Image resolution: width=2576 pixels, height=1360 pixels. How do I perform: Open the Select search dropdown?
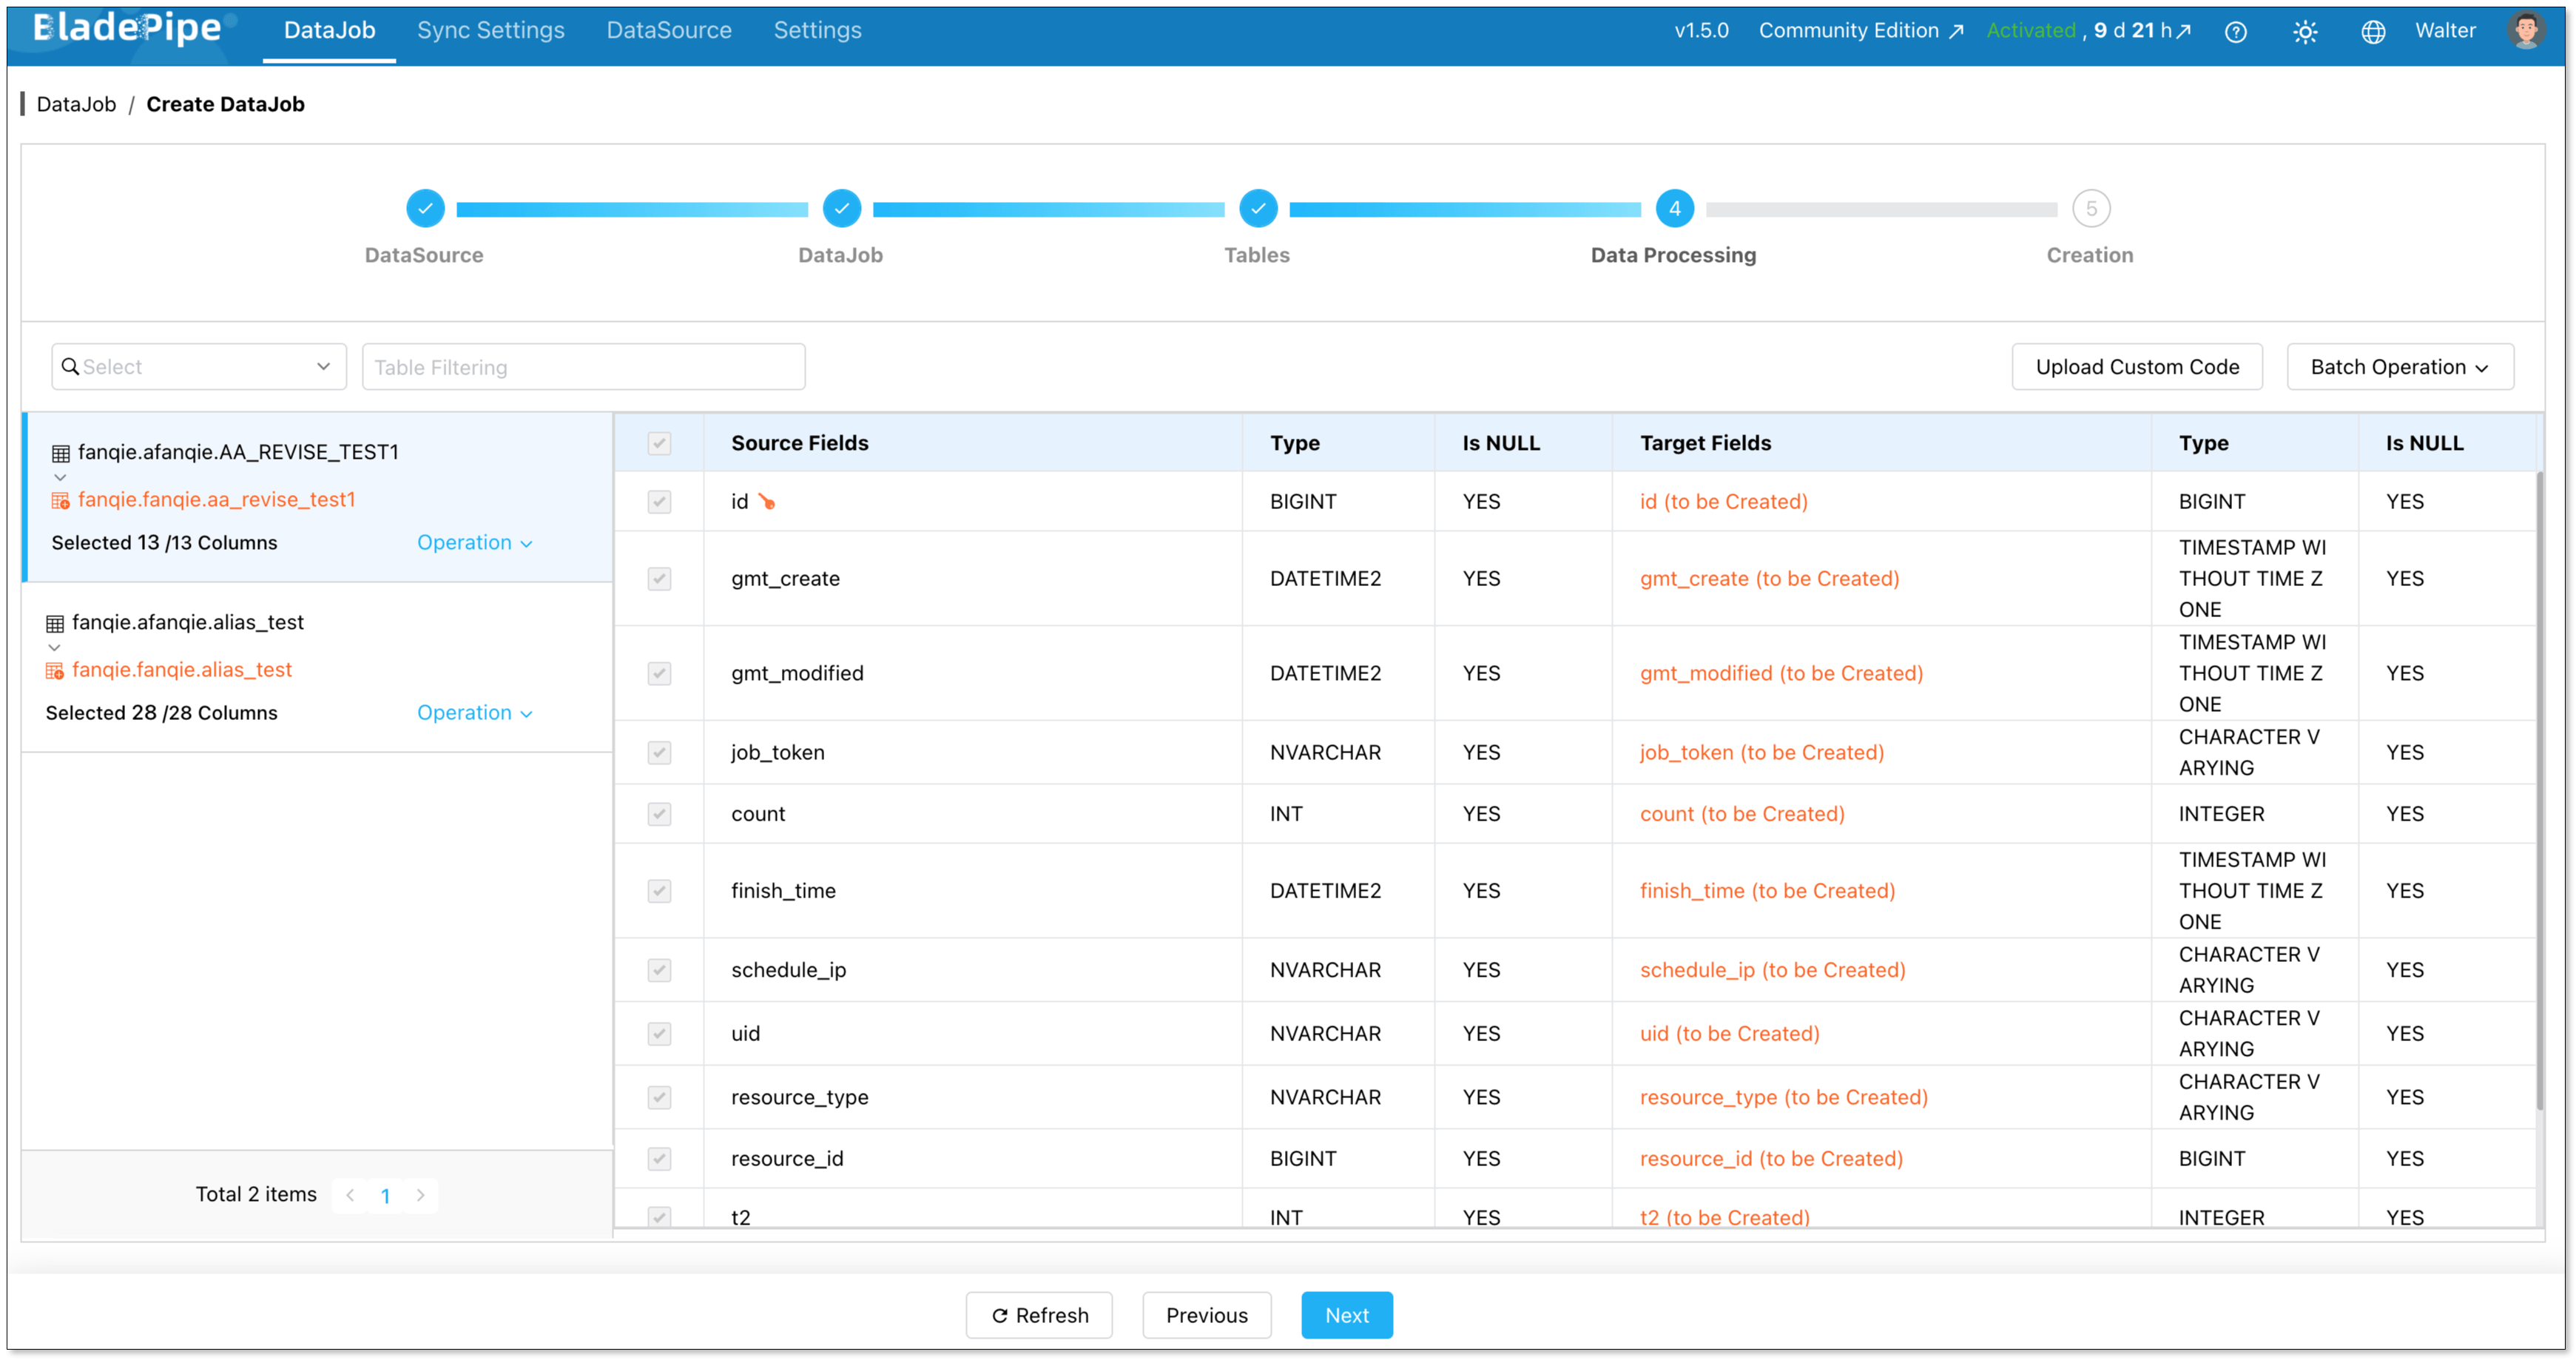point(198,367)
